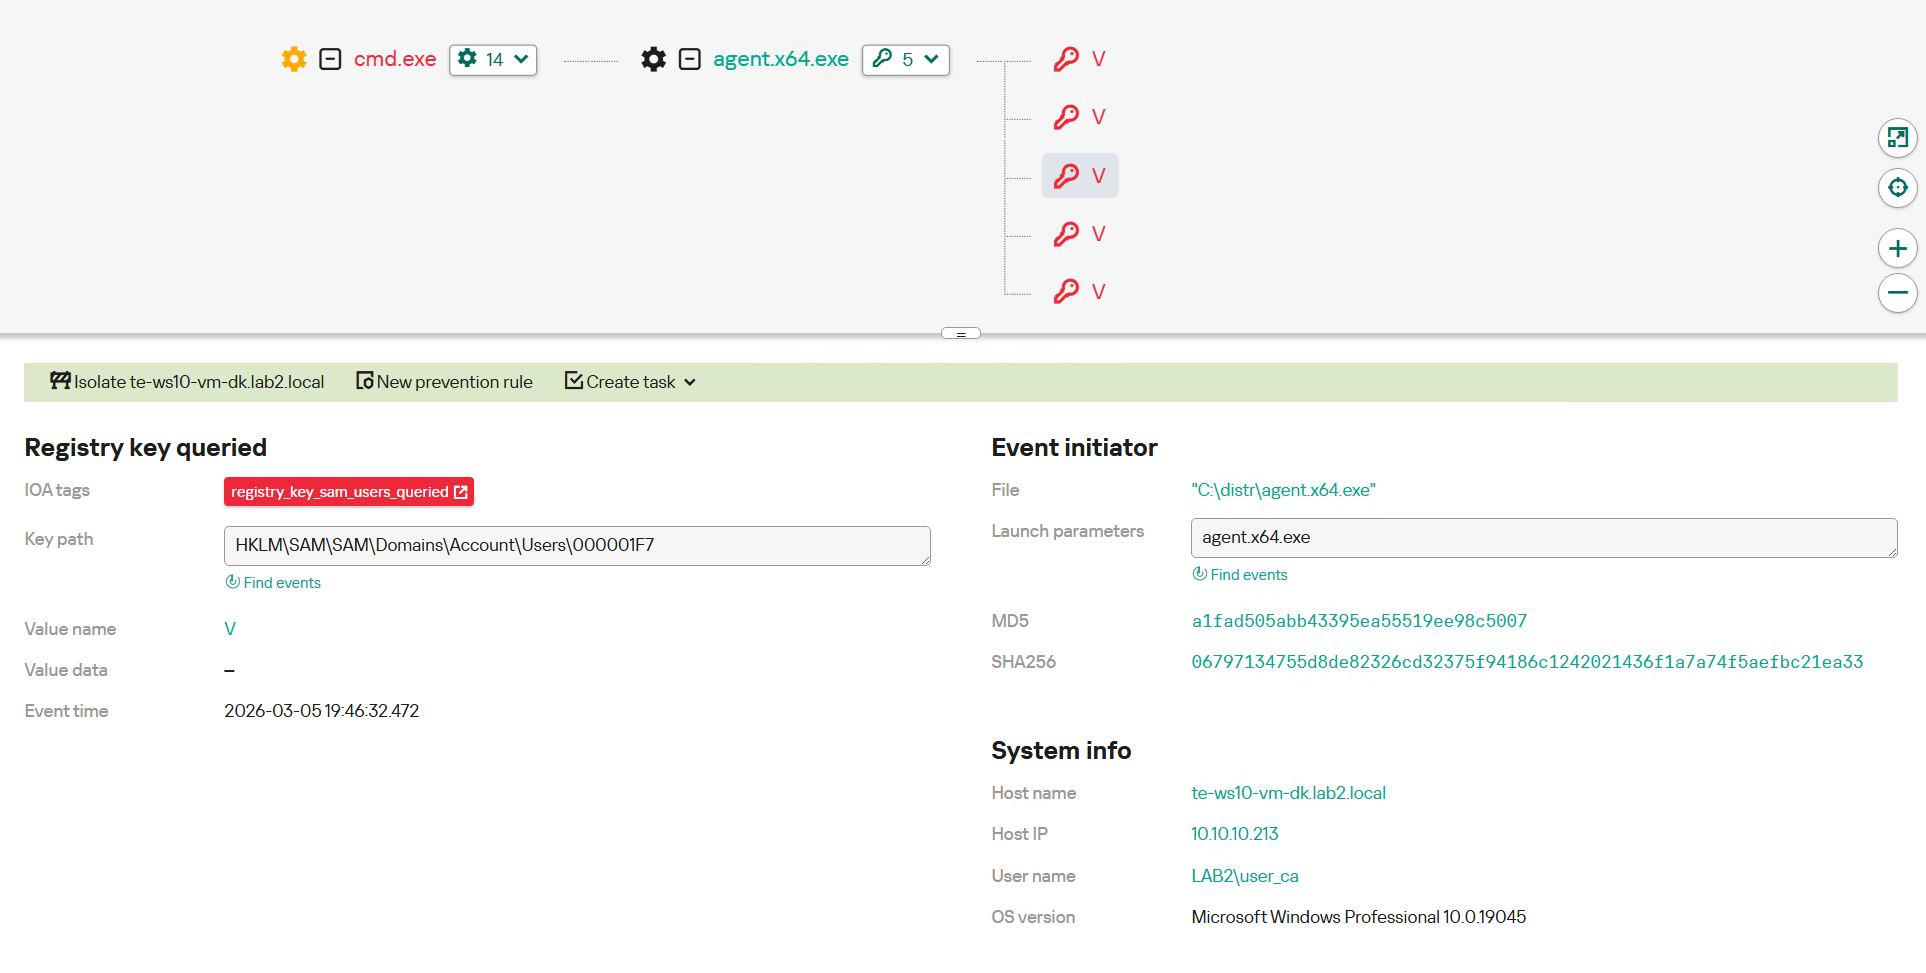Select the last registry key V node

(1080, 292)
